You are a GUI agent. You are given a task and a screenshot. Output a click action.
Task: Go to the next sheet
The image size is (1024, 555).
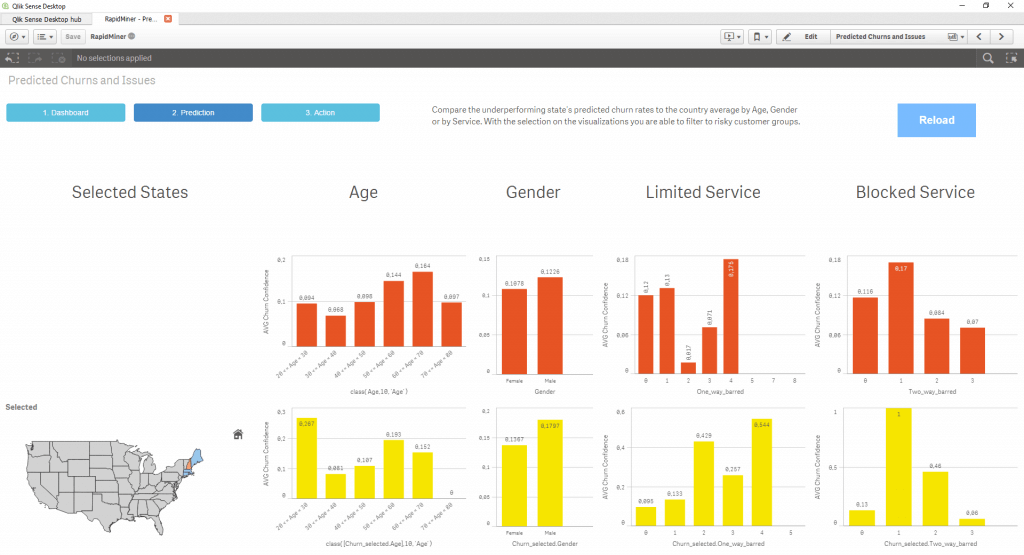tap(1001, 37)
